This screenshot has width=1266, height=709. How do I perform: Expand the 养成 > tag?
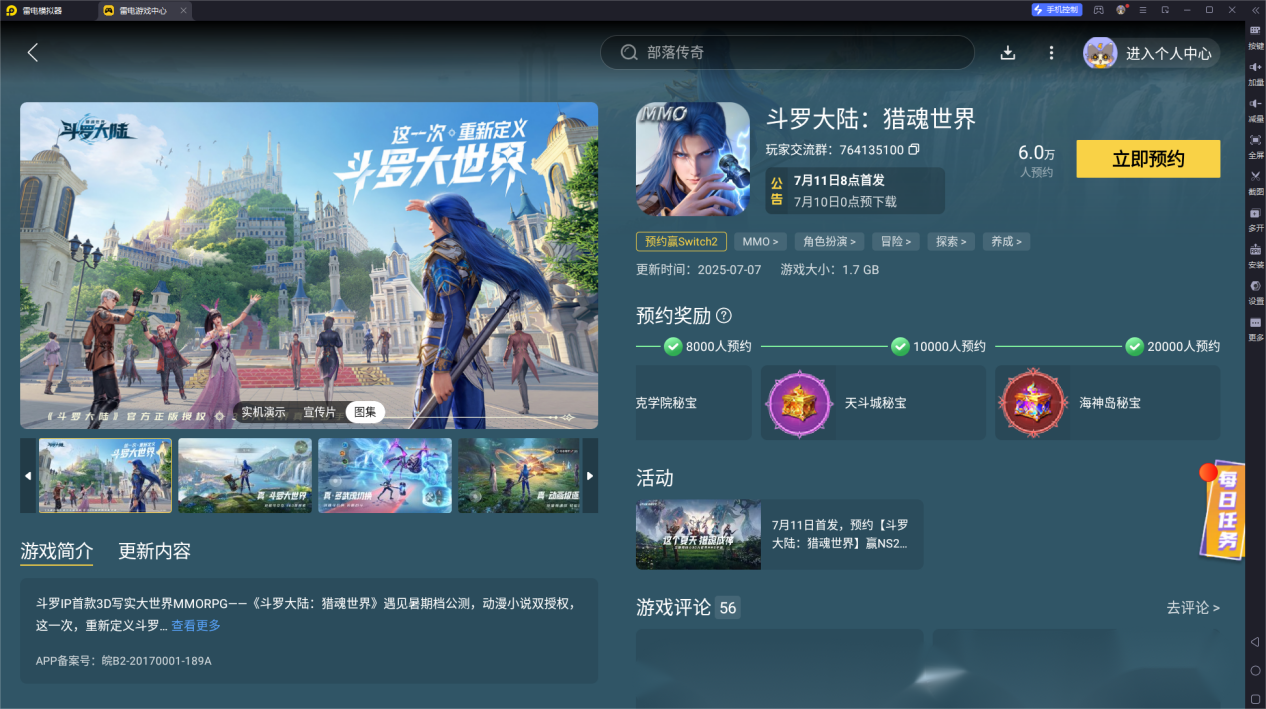point(1006,241)
